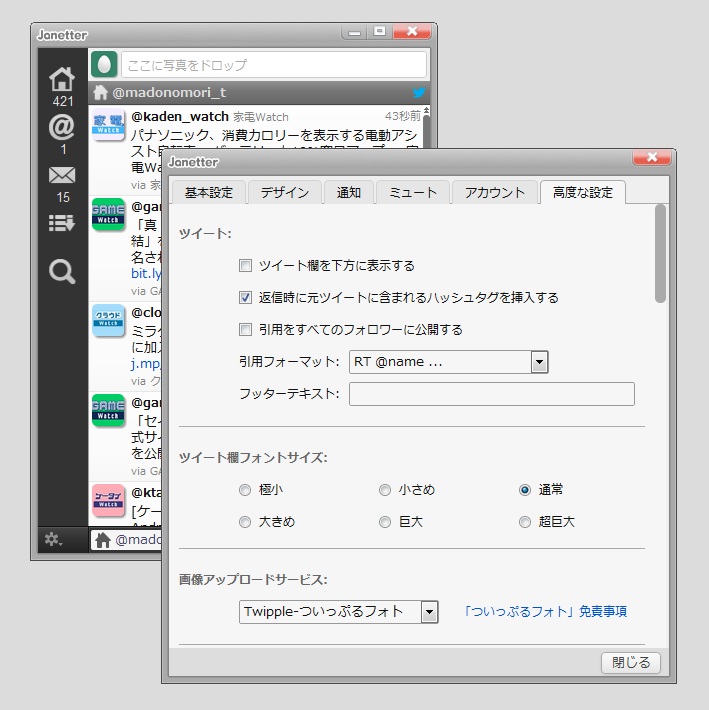
Task: Select 極小 font size radio
Action: (x=245, y=490)
